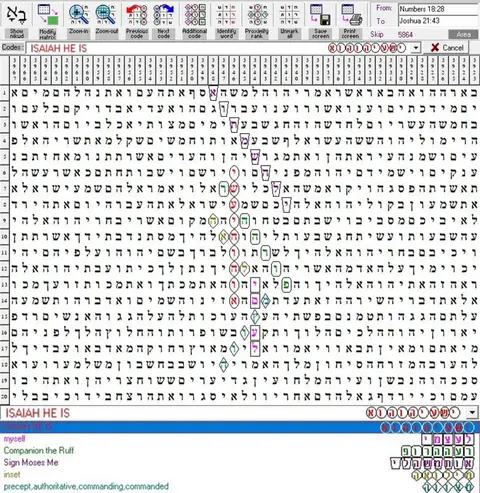The image size is (480, 493).
Task: Click the Unmark all icon
Action: [x=289, y=15]
